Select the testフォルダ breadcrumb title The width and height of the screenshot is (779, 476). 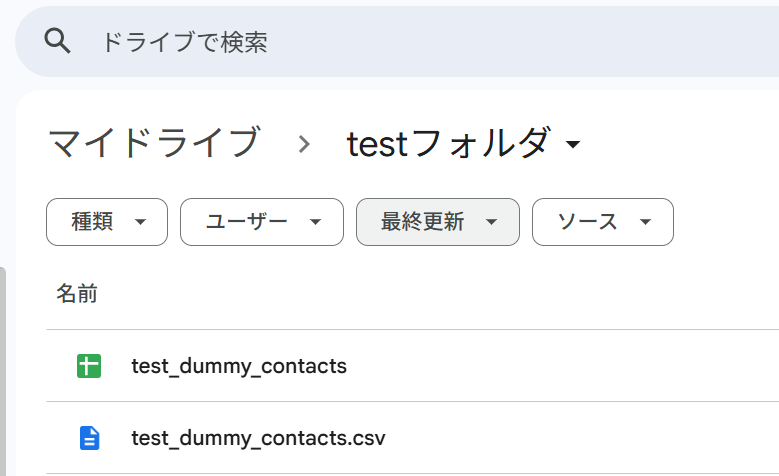(449, 144)
